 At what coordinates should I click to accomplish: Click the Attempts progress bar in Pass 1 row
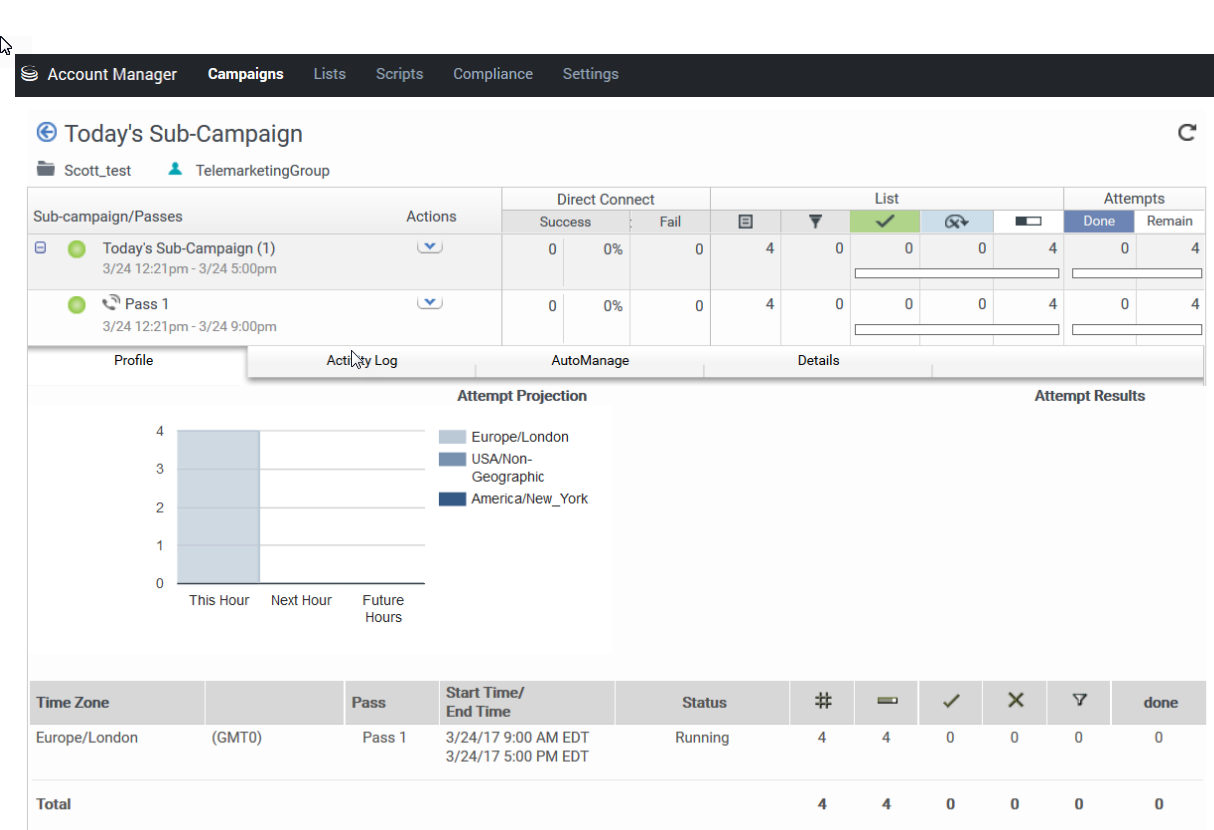(1137, 329)
